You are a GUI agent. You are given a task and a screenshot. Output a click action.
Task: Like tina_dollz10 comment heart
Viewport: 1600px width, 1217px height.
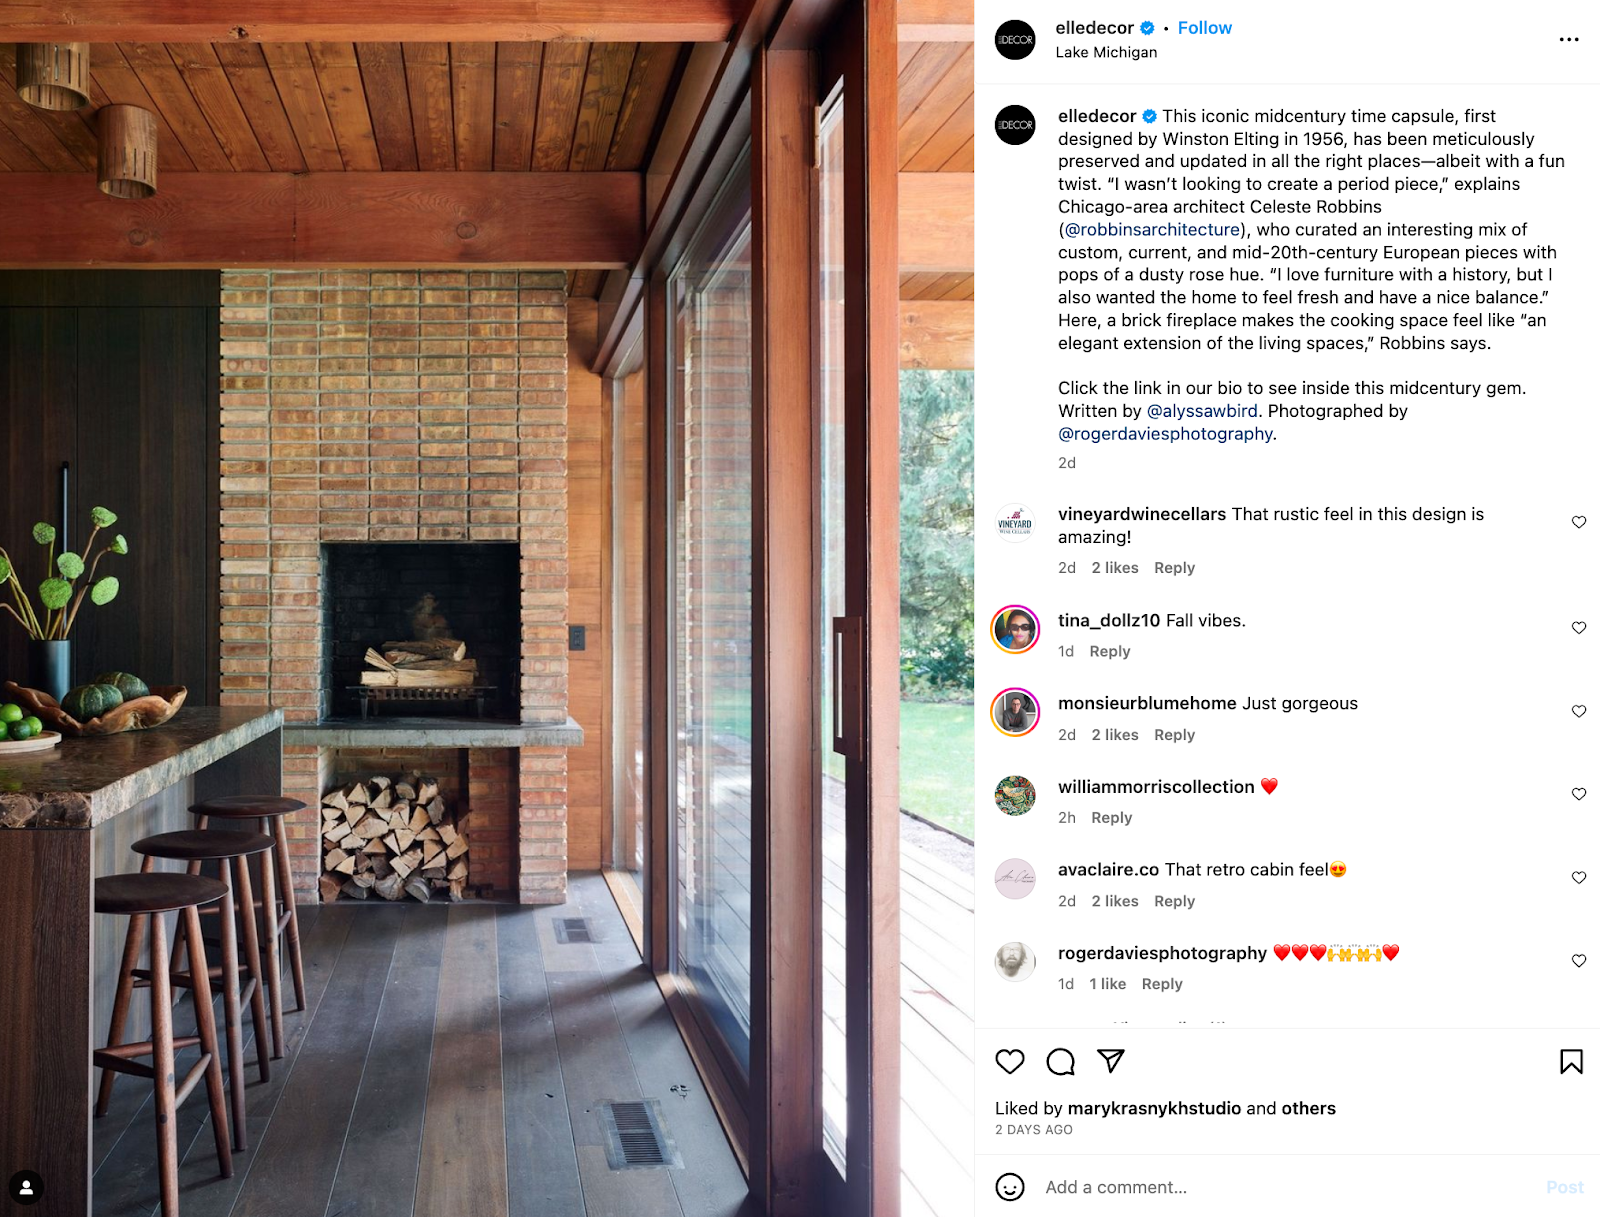1579,628
